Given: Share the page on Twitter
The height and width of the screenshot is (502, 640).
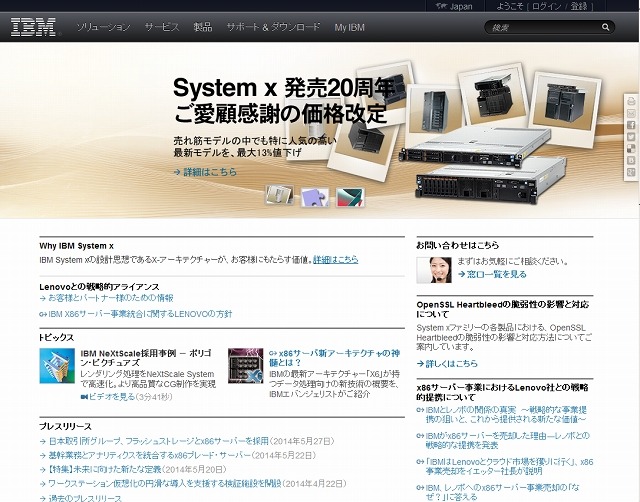Looking at the screenshot, I should pyautogui.click(x=631, y=137).
